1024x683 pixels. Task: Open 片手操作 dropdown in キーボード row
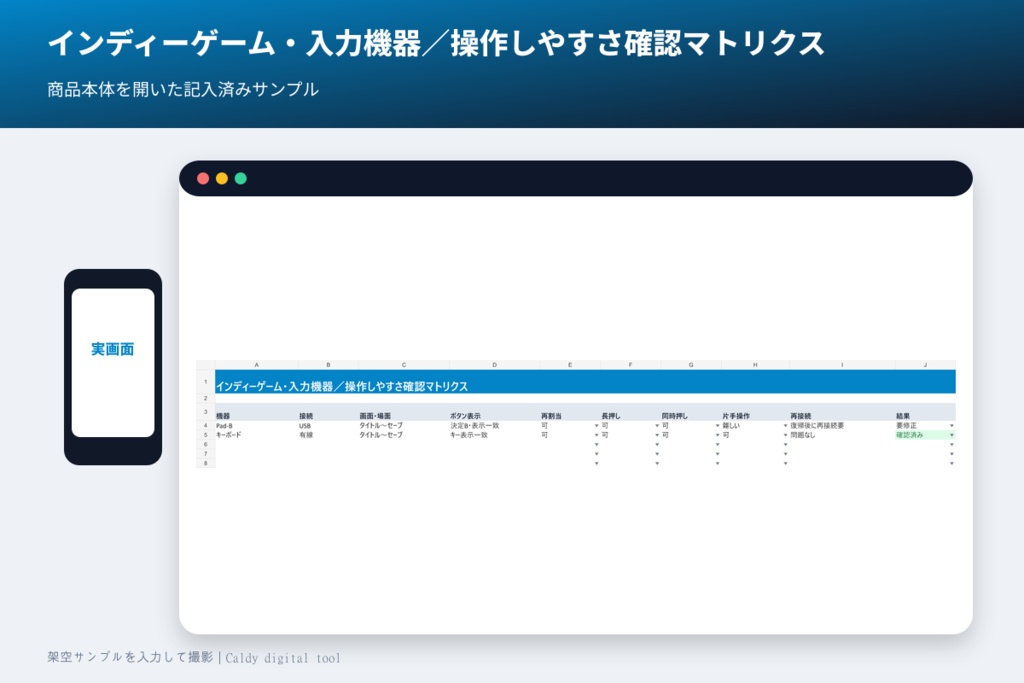click(x=786, y=435)
